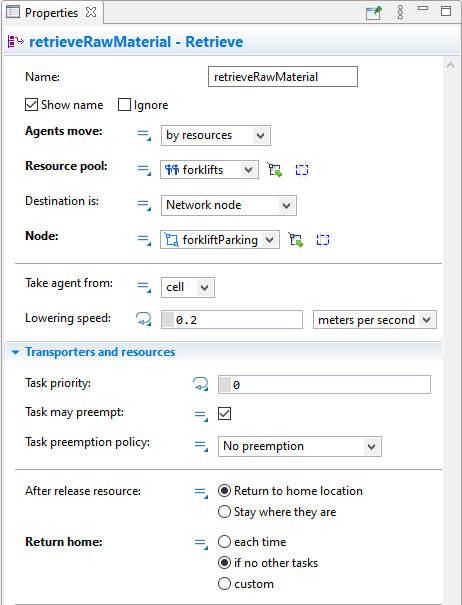The image size is (462, 605).
Task: Enable the Ignore checkbox
Action: coord(124,105)
